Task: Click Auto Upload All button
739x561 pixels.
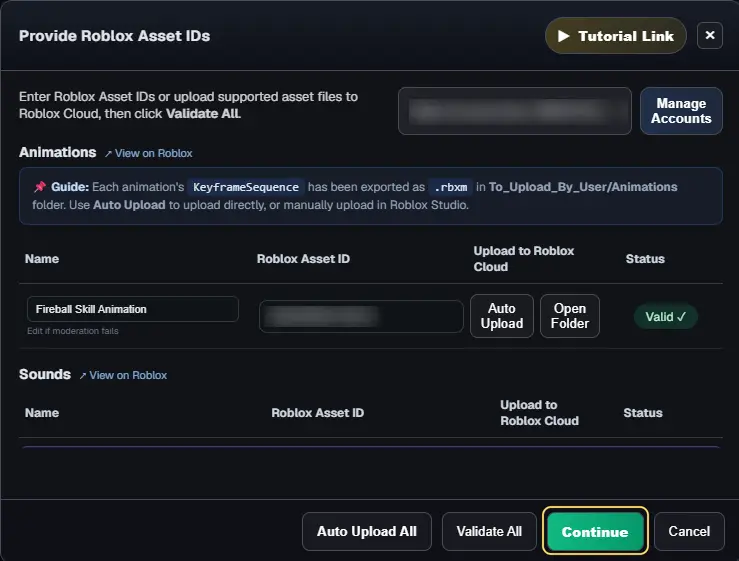Action: pyautogui.click(x=367, y=531)
